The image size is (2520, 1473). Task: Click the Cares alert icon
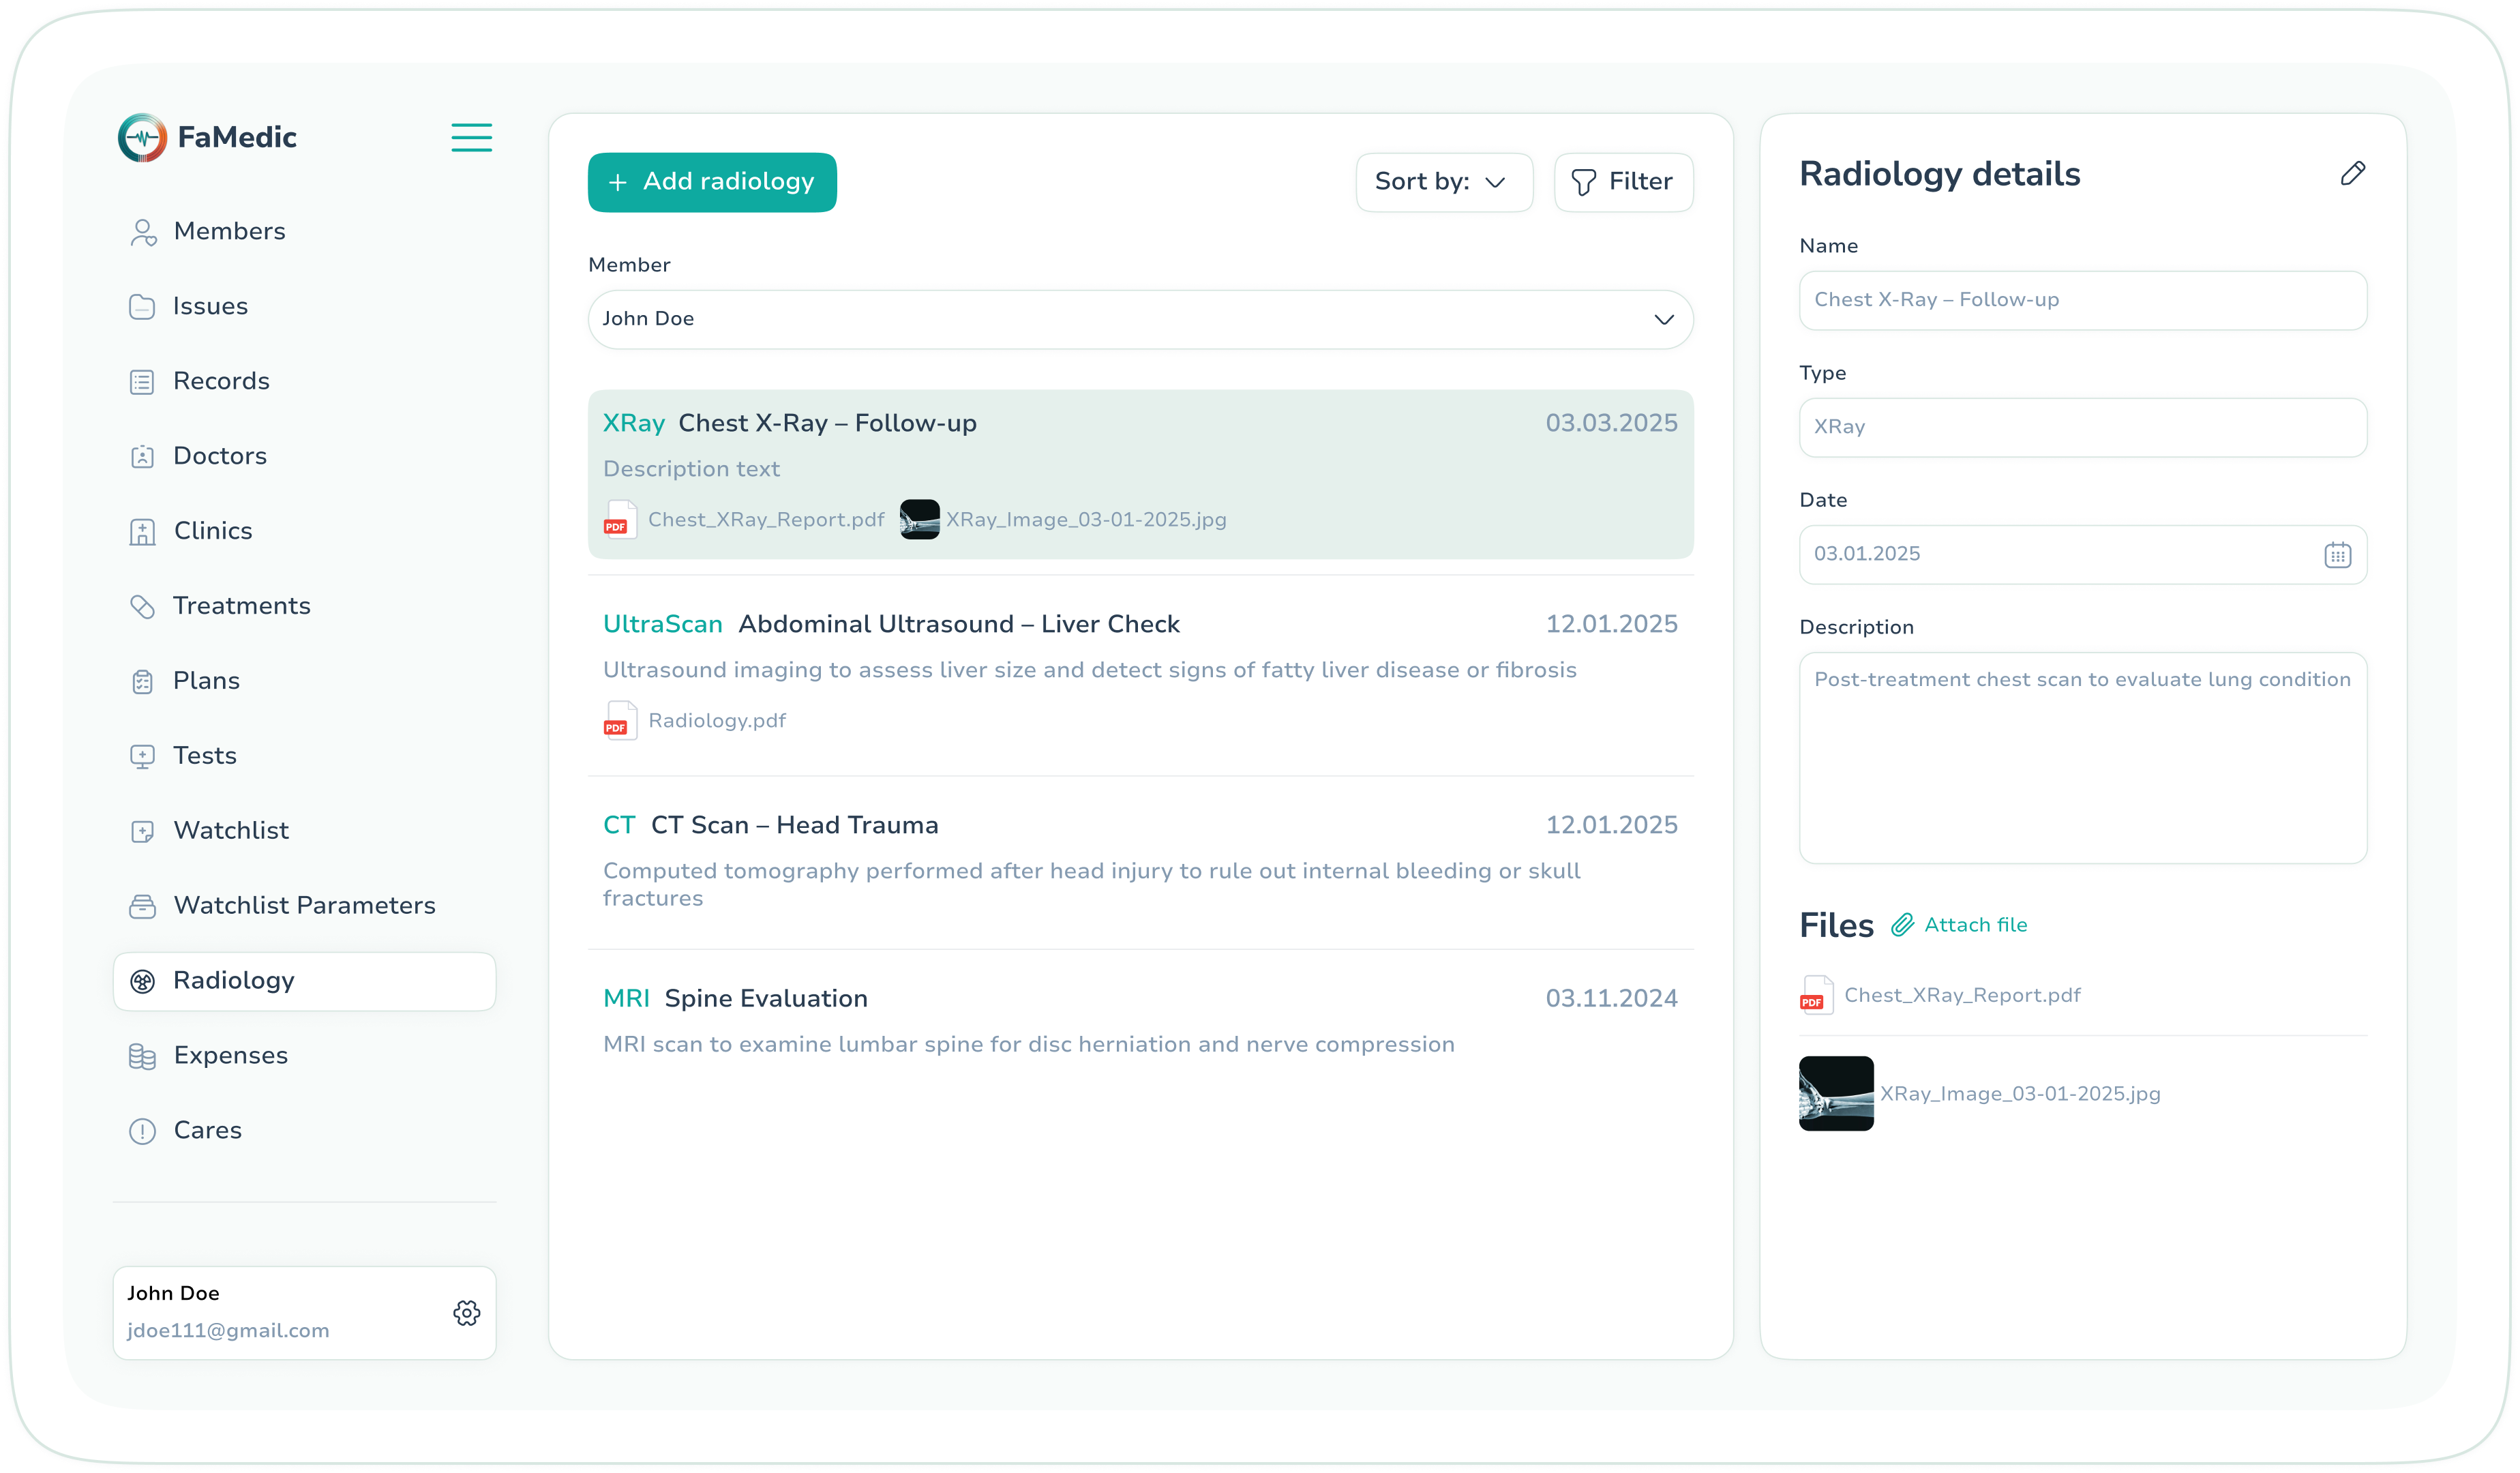tap(142, 1131)
